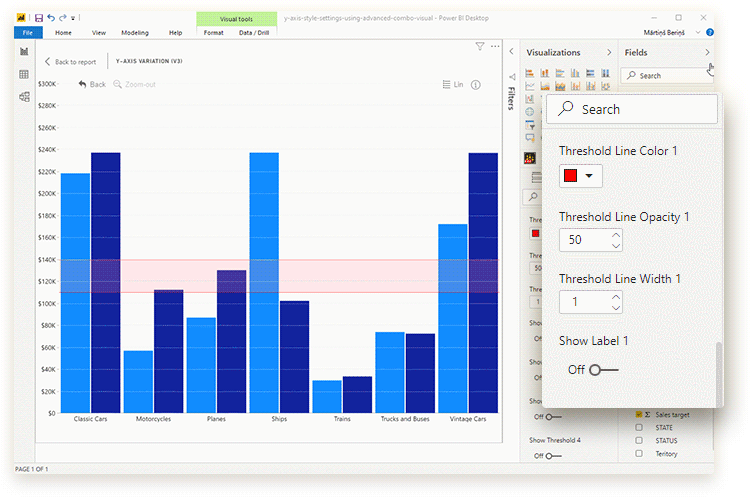Select the line and clustered column chart icon
Image resolution: width=750 pixels, height=500 pixels.
pyautogui.click(x=591, y=86)
